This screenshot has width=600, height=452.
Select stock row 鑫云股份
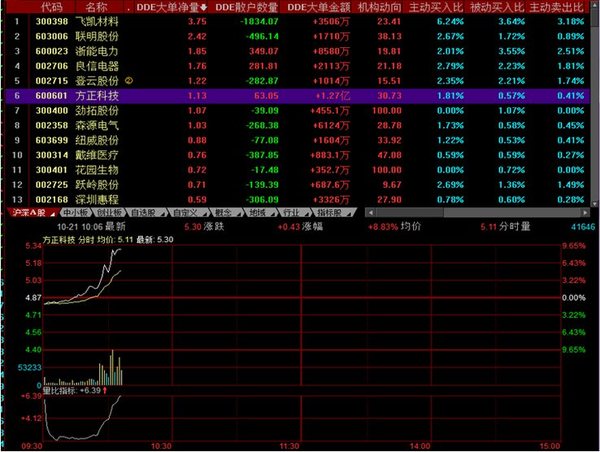pyautogui.click(x=298, y=81)
